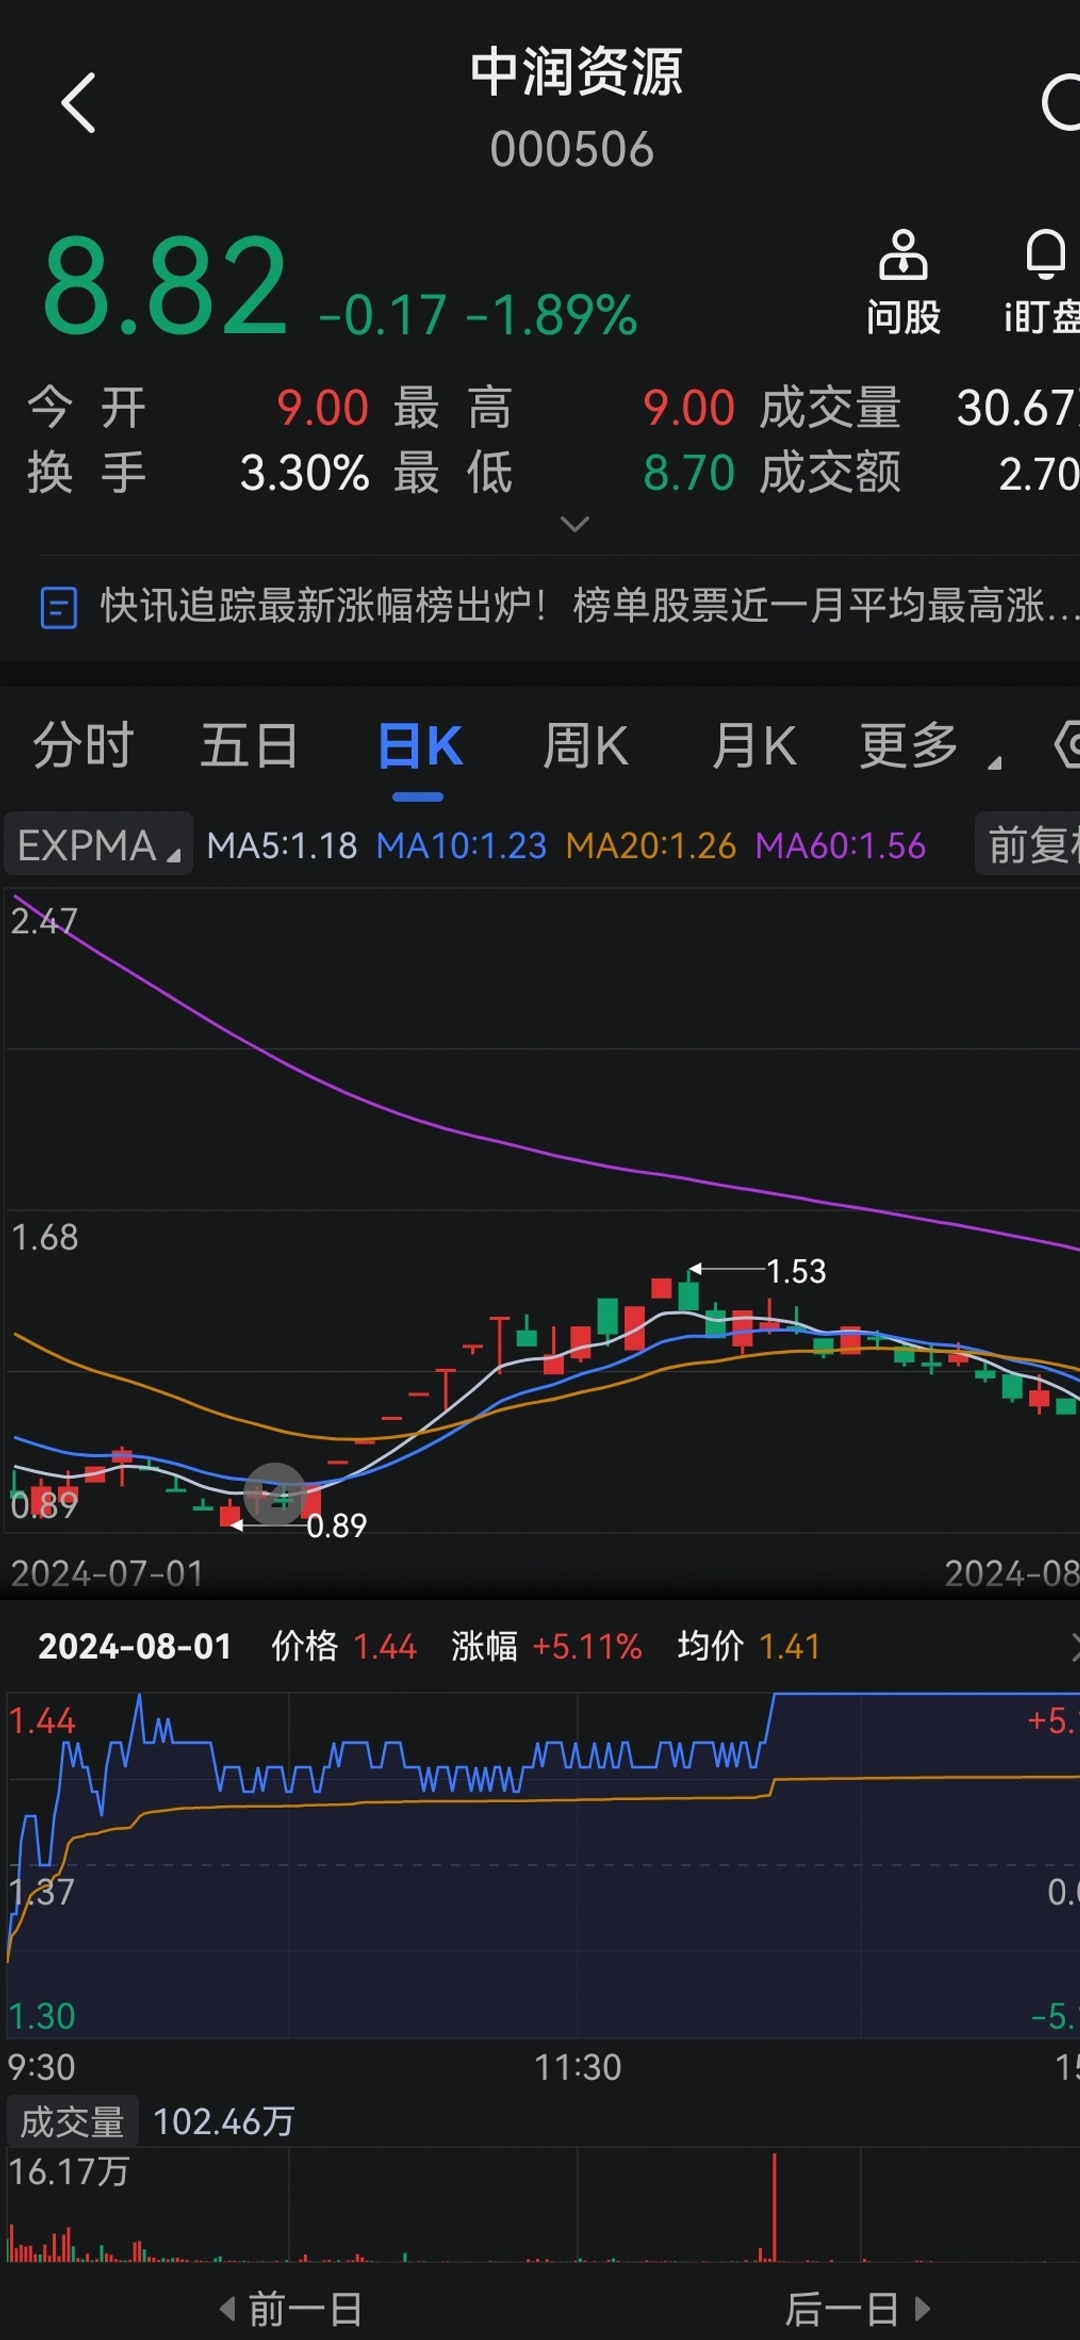Tap the MA10:1.23 value

click(461, 846)
